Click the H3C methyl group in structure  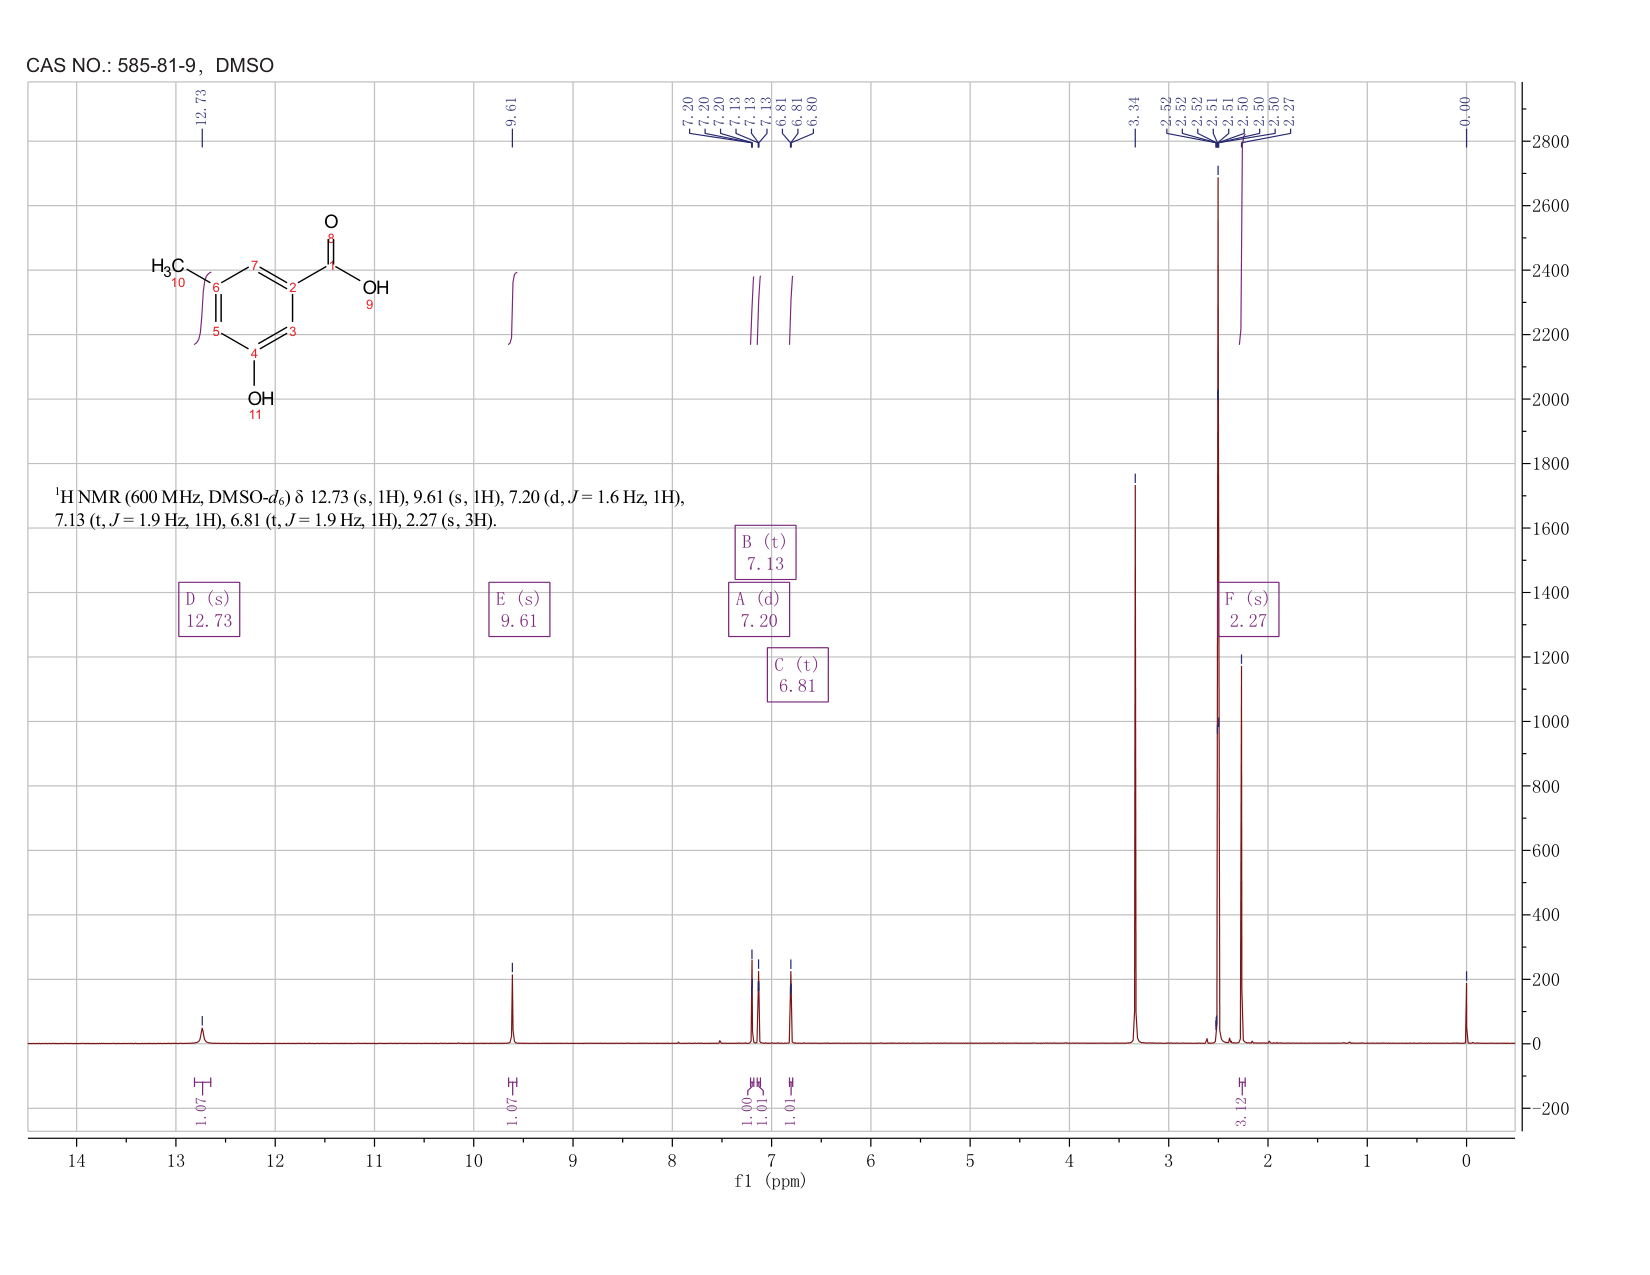point(168,266)
